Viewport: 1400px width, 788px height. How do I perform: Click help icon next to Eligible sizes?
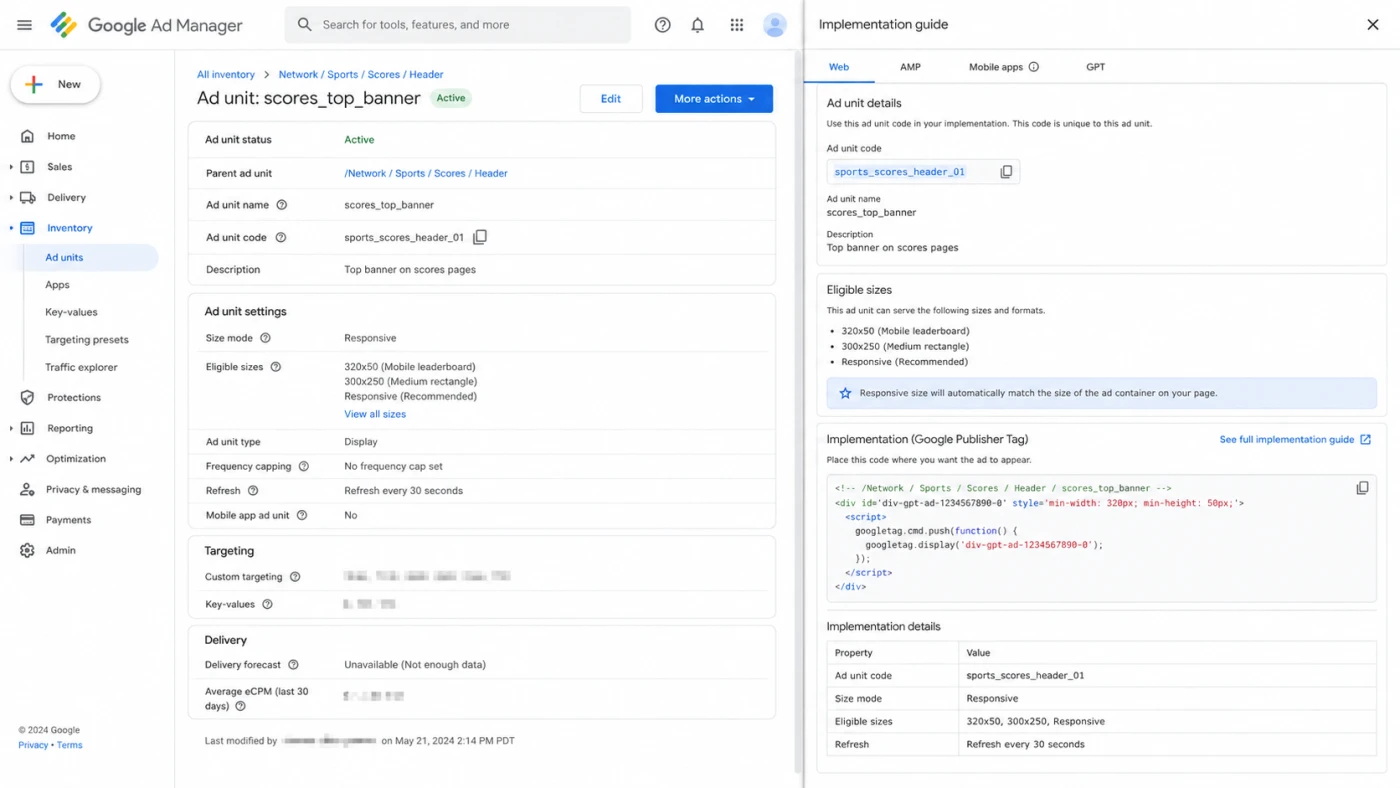click(276, 367)
